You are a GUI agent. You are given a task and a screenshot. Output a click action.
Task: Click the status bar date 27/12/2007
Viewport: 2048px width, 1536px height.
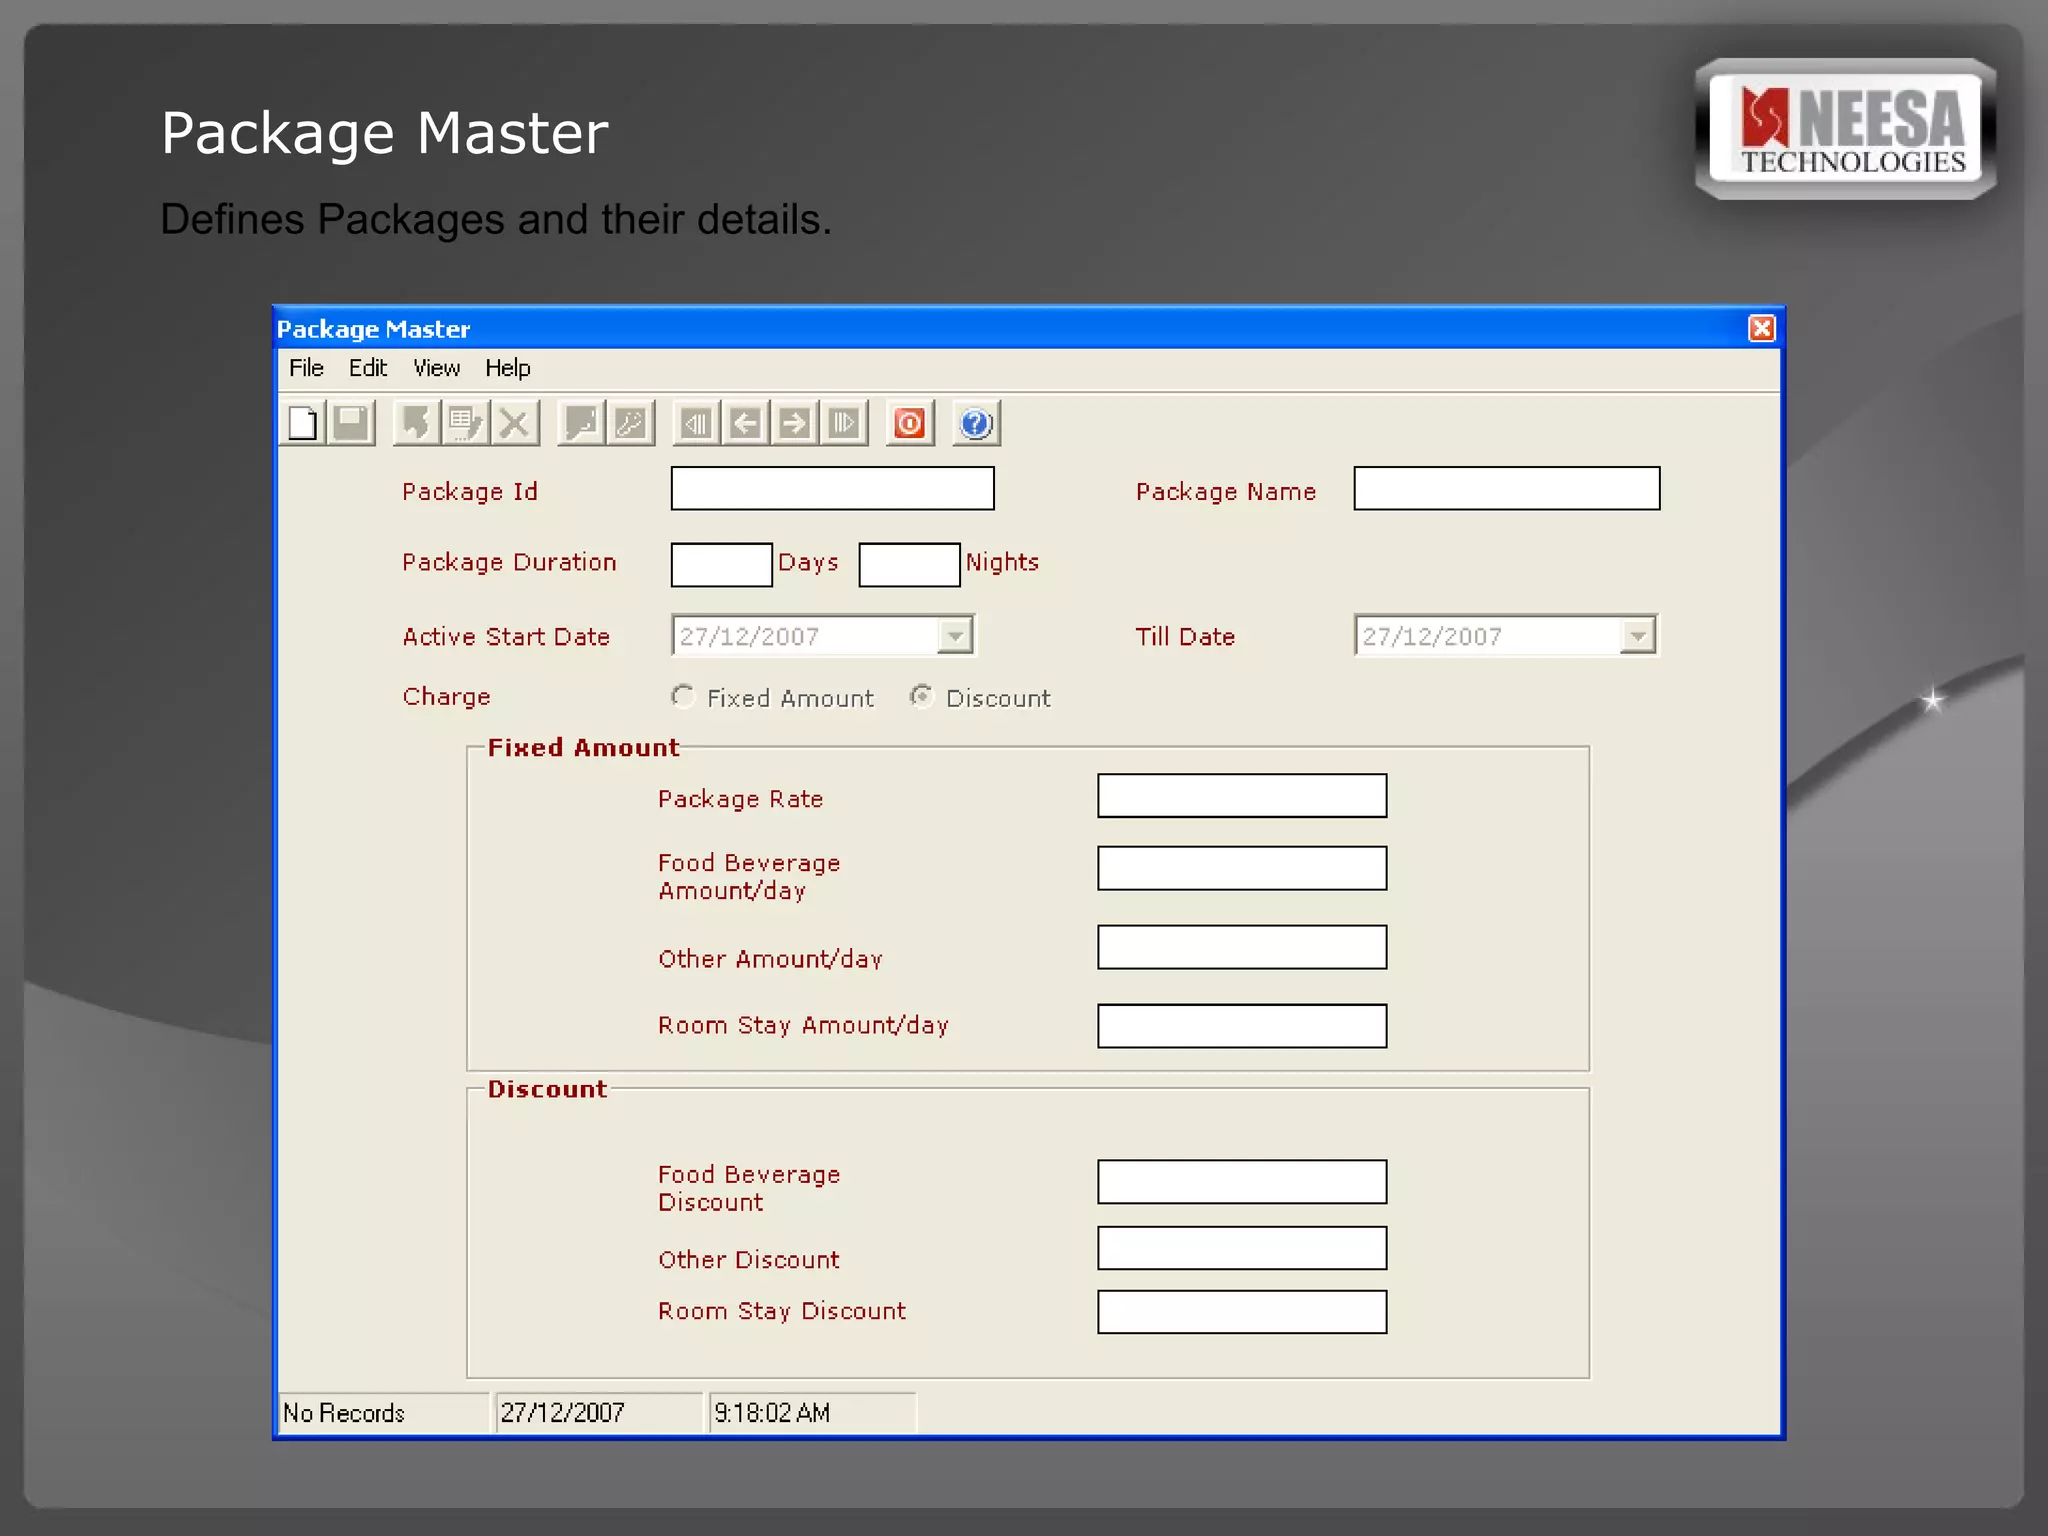coord(599,1413)
